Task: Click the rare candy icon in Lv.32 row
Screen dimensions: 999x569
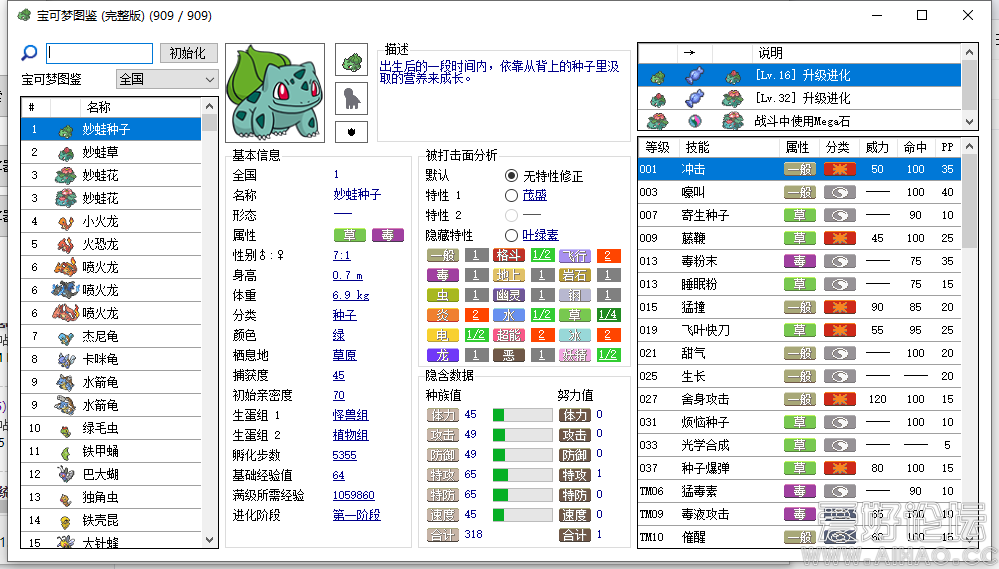Action: (x=694, y=98)
